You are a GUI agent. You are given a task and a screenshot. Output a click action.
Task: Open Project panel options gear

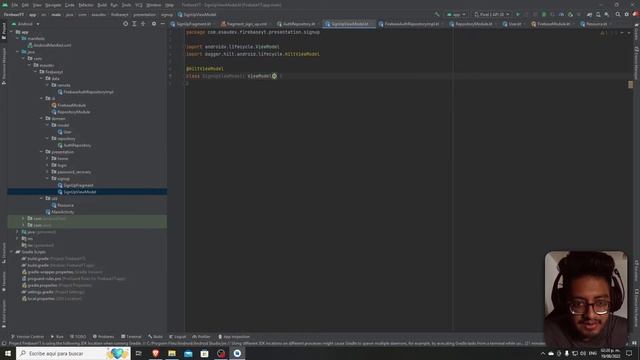point(154,24)
